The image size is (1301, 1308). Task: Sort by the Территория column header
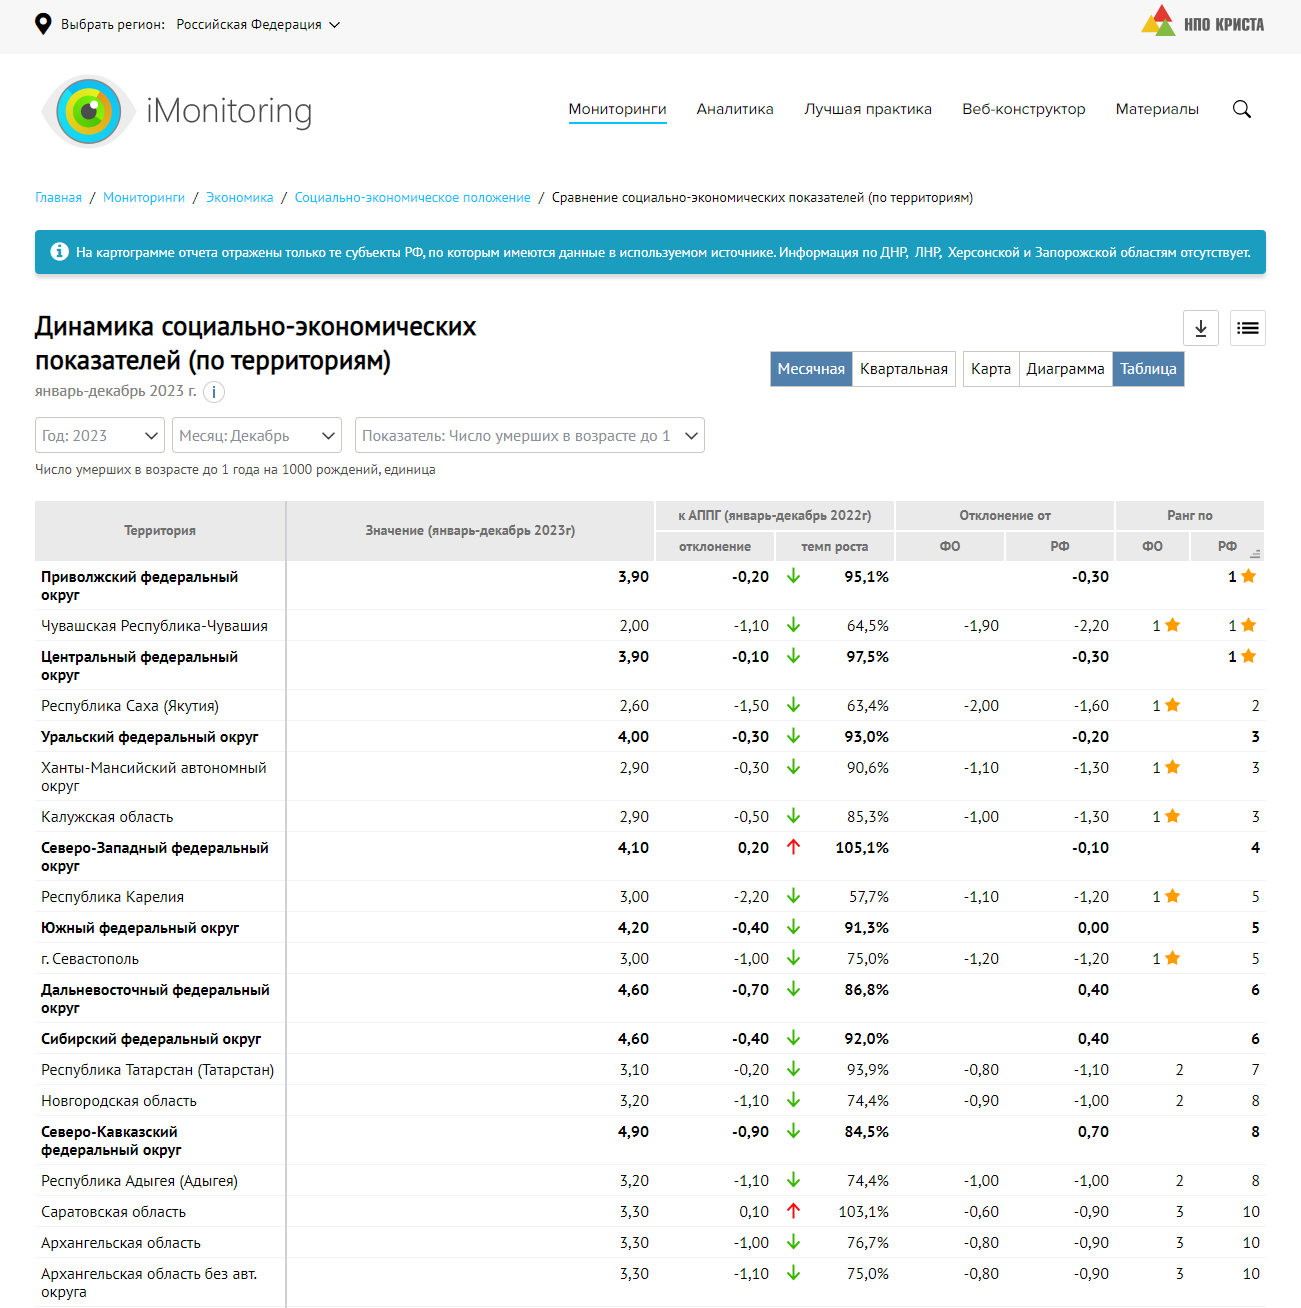coord(160,531)
